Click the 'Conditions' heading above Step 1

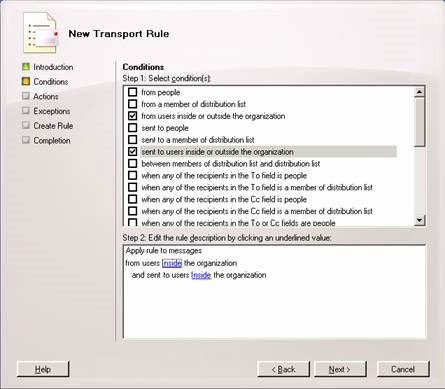(143, 67)
